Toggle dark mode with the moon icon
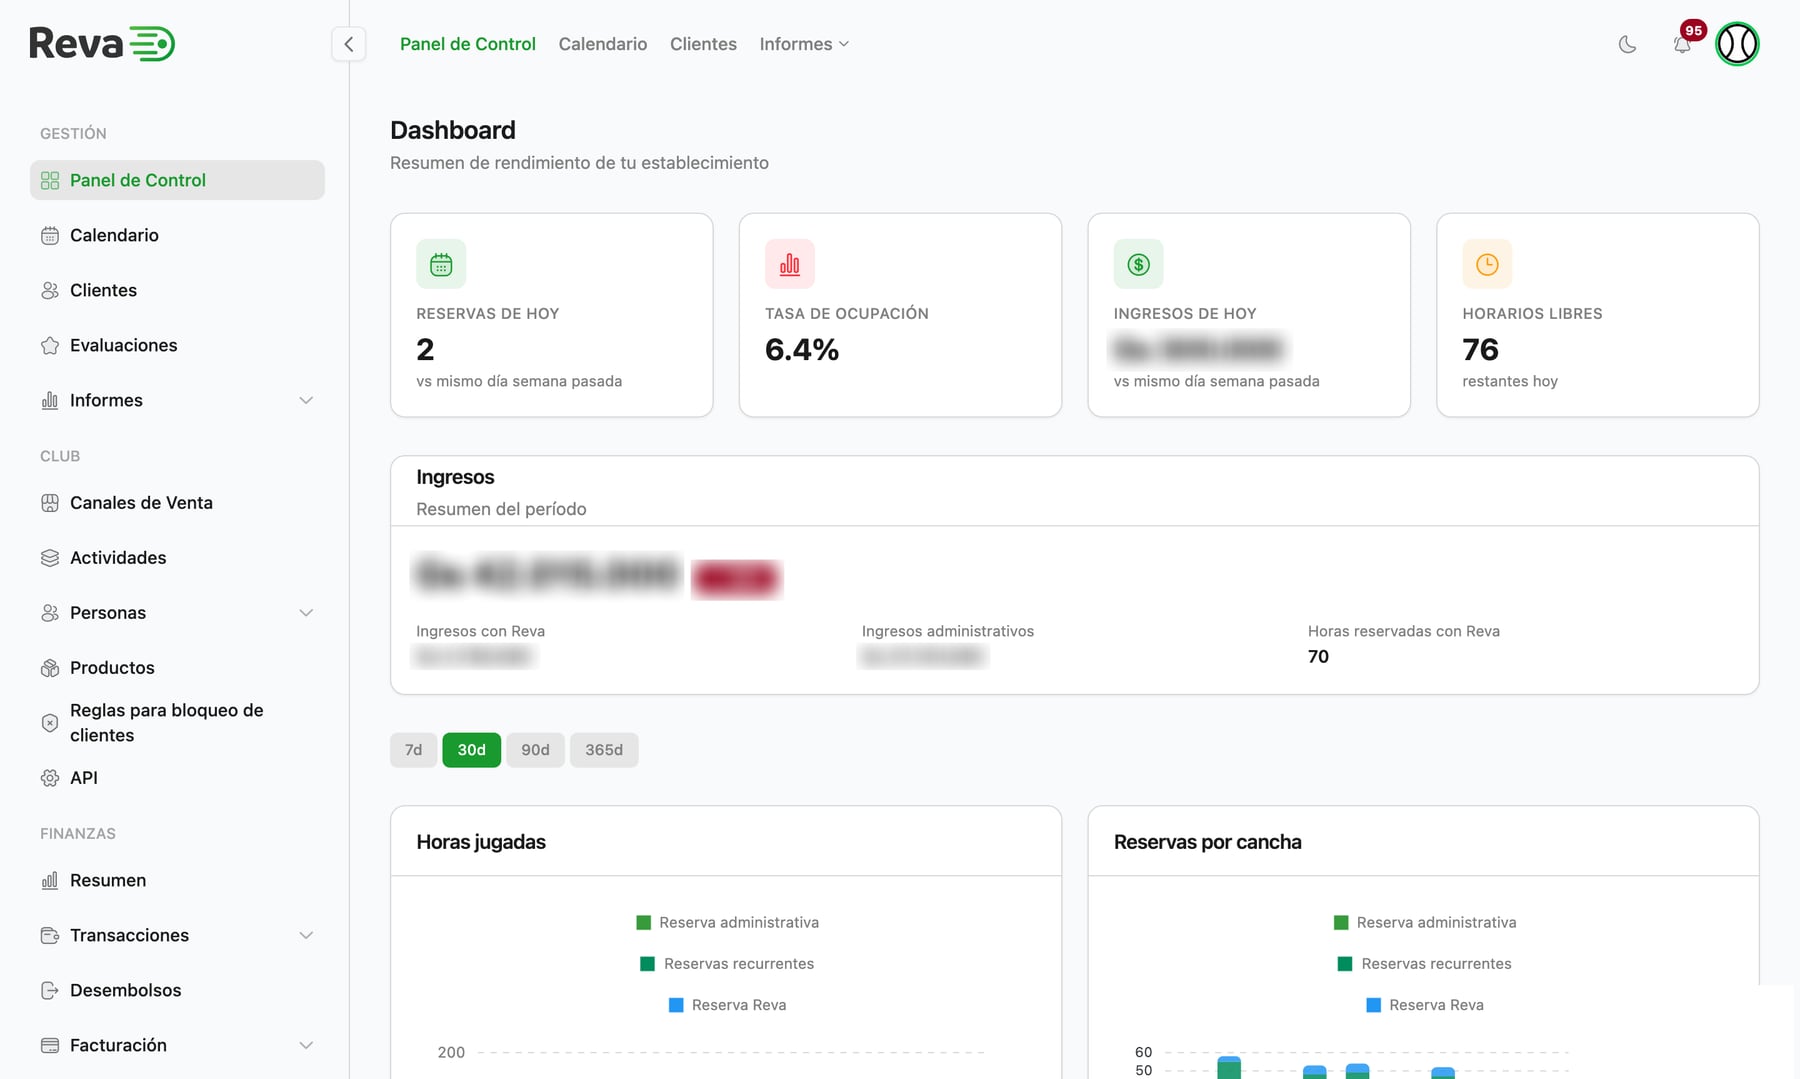The height and width of the screenshot is (1079, 1800). 1627,44
